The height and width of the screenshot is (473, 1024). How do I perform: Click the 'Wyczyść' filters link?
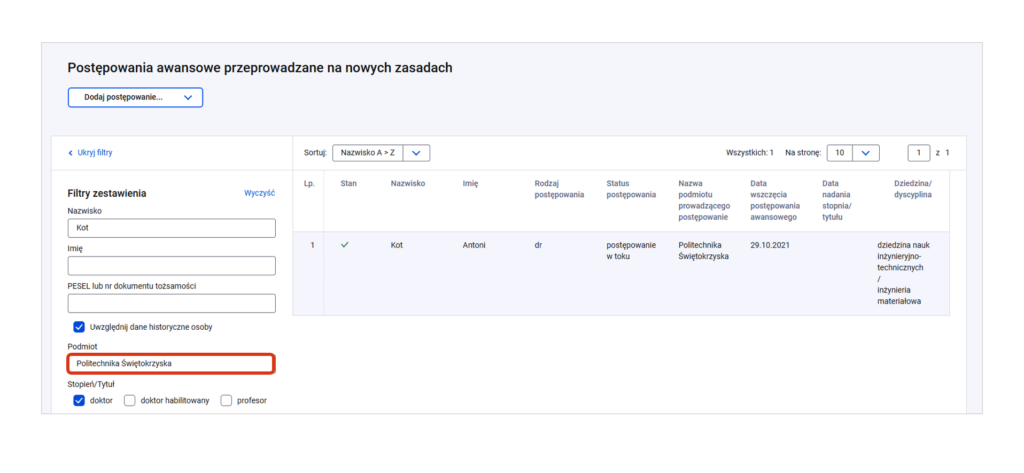259,193
